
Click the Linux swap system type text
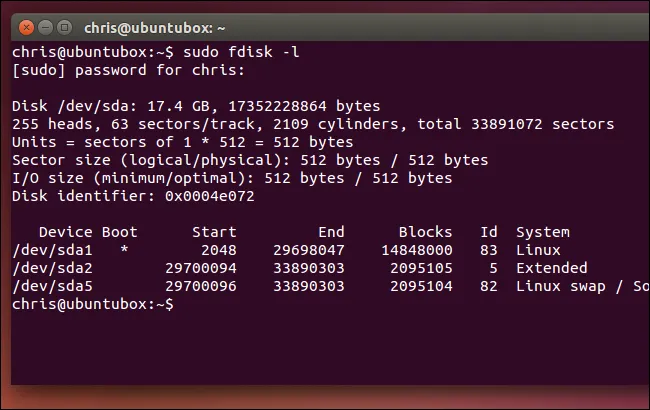561,286
